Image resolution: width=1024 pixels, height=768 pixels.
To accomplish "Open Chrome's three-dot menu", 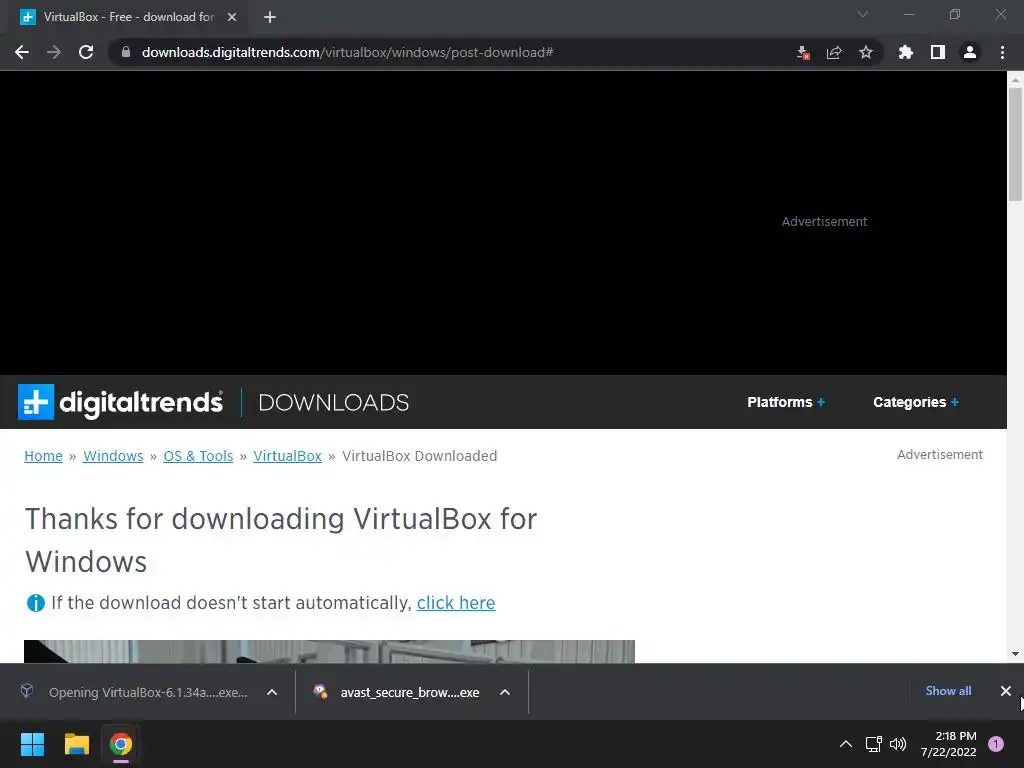I will pos(1002,52).
